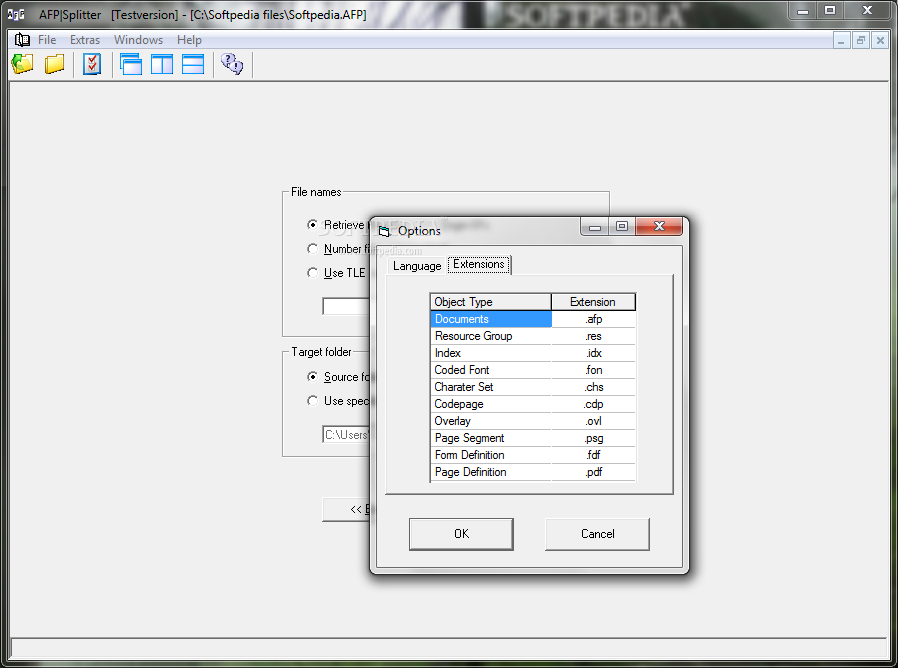Minimize the inner MDI child window
The width and height of the screenshot is (898, 668).
(841, 40)
